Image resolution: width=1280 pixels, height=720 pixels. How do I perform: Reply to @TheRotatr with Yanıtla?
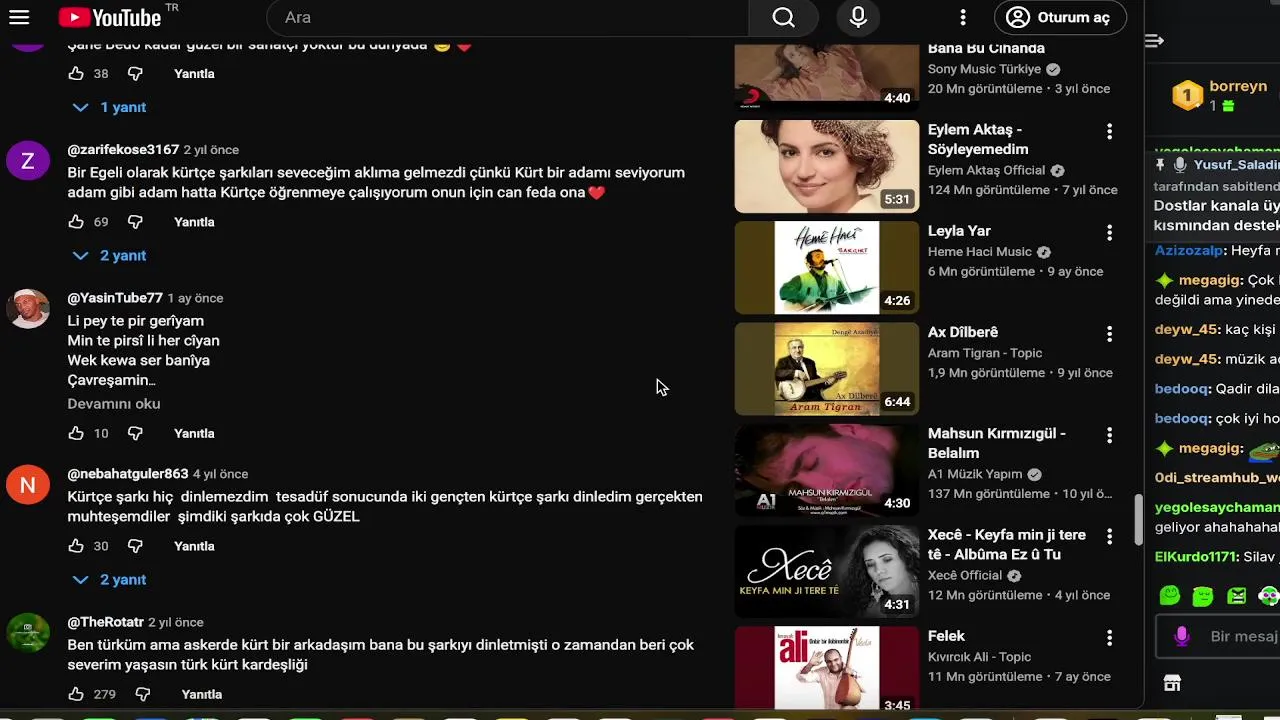point(202,694)
